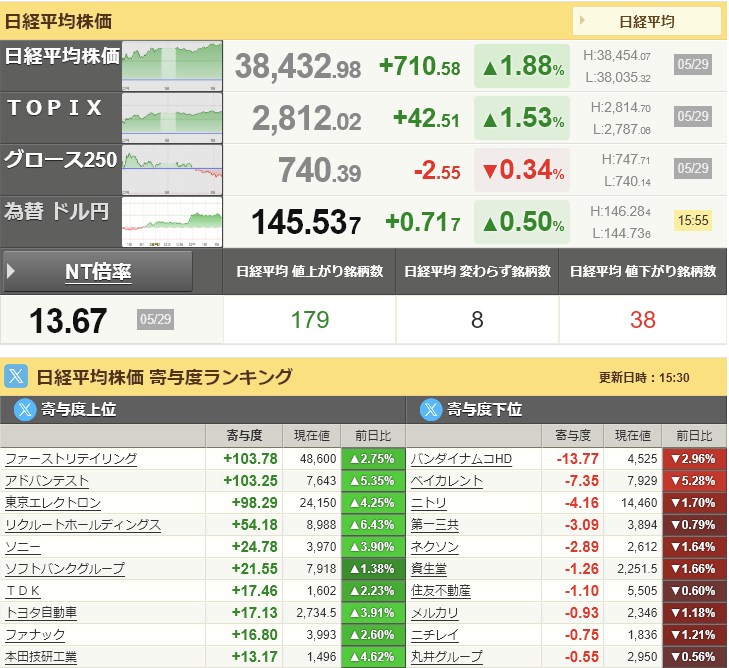Open バンダイナムコHD stock link
The image size is (729, 668).
click(x=461, y=459)
